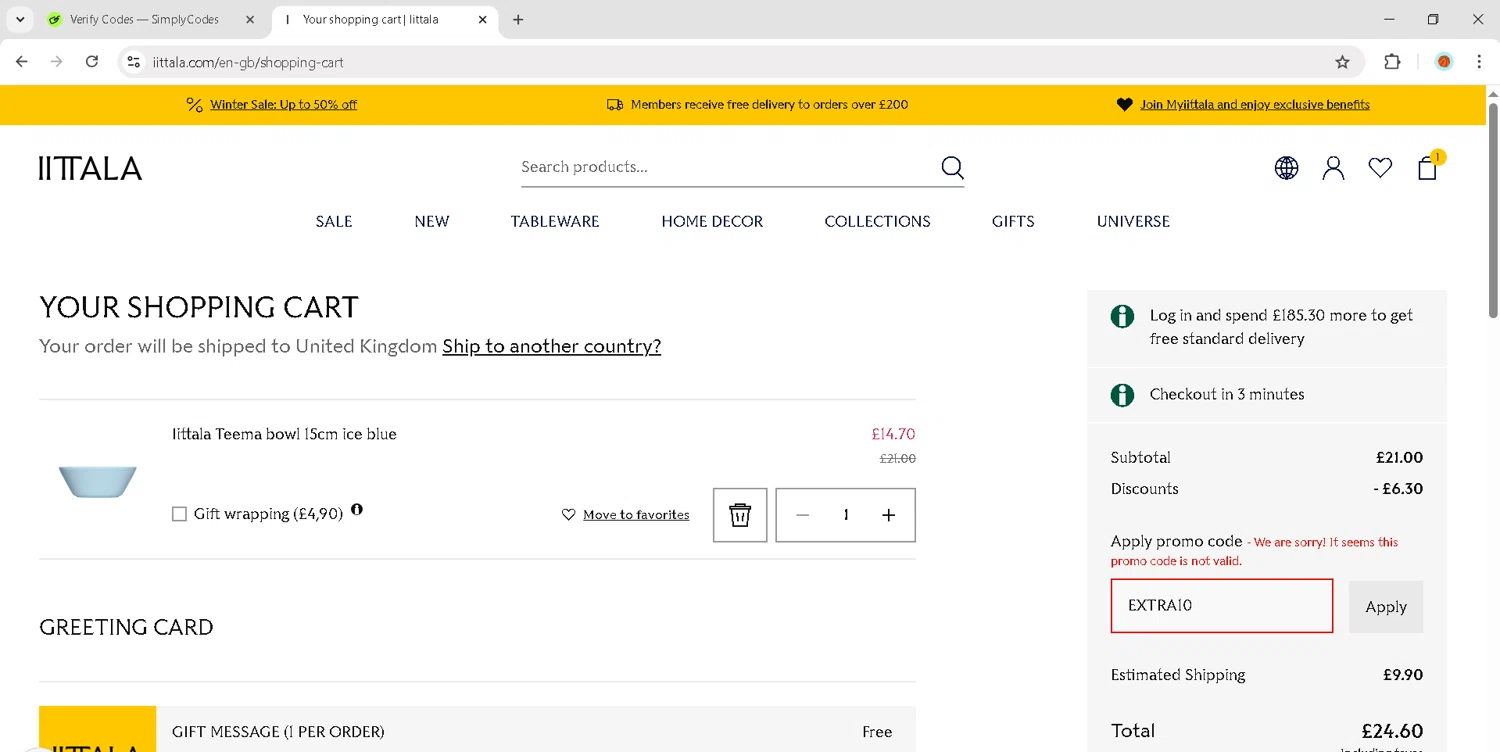Screen dimensions: 1500x752
Task: Click the Iittala logo
Action: click(x=90, y=169)
